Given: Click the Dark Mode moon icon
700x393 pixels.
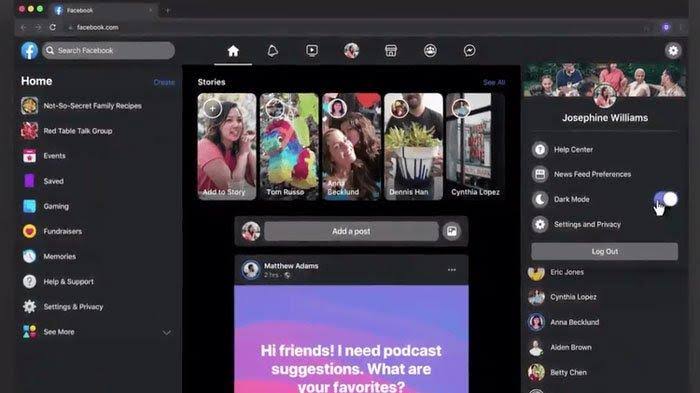Looking at the screenshot, I should (x=540, y=199).
